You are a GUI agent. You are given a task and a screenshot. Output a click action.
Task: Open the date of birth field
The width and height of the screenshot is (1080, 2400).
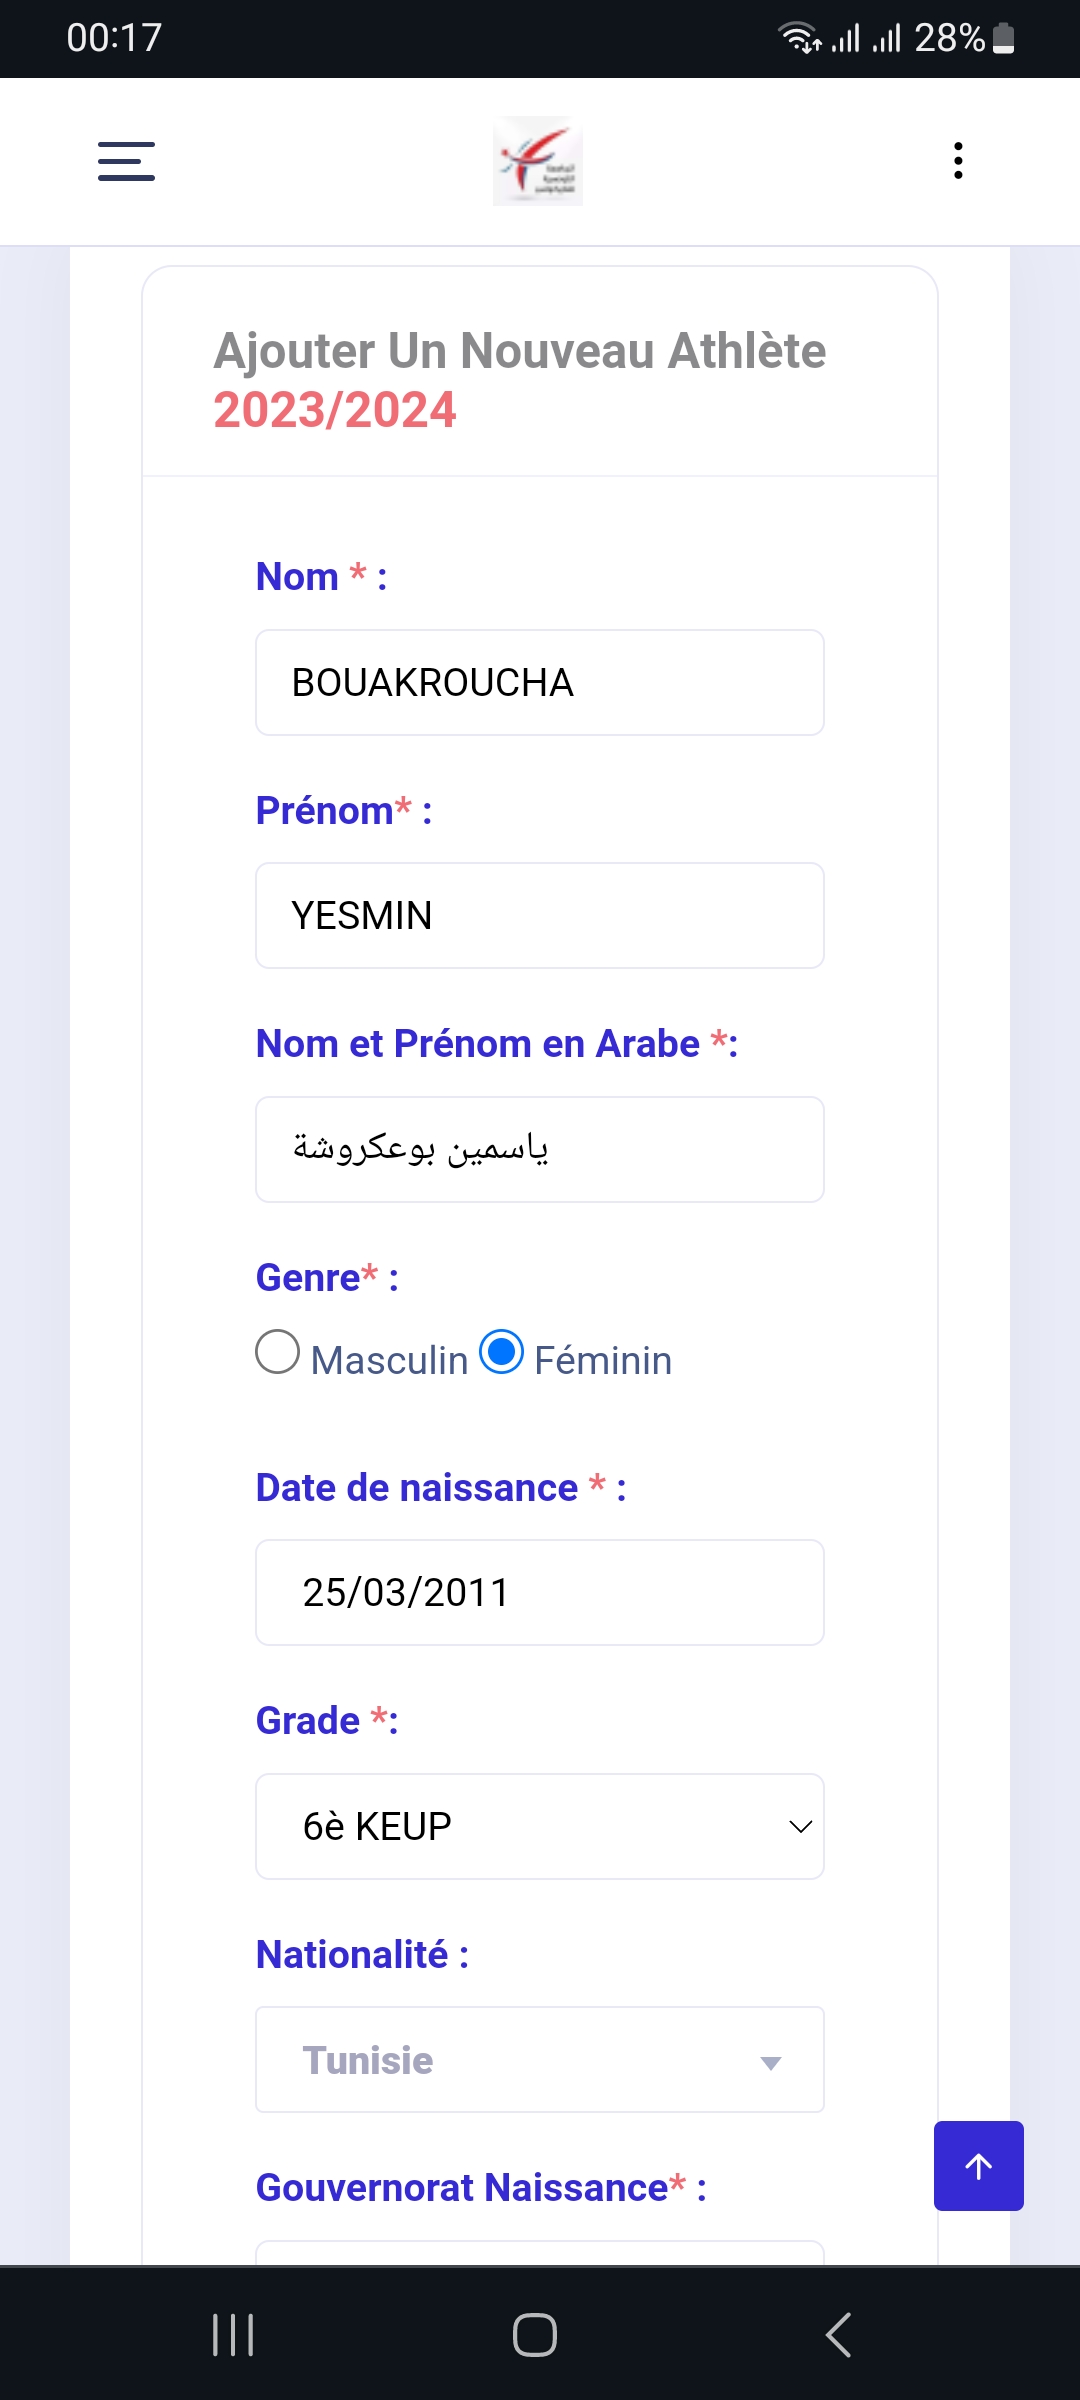[540, 1593]
